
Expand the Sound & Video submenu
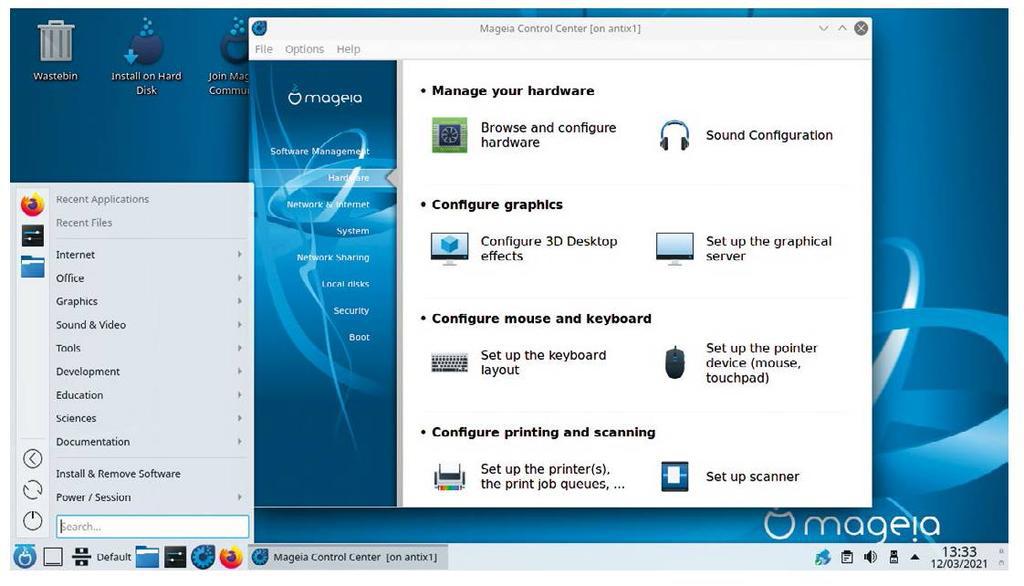pos(152,325)
